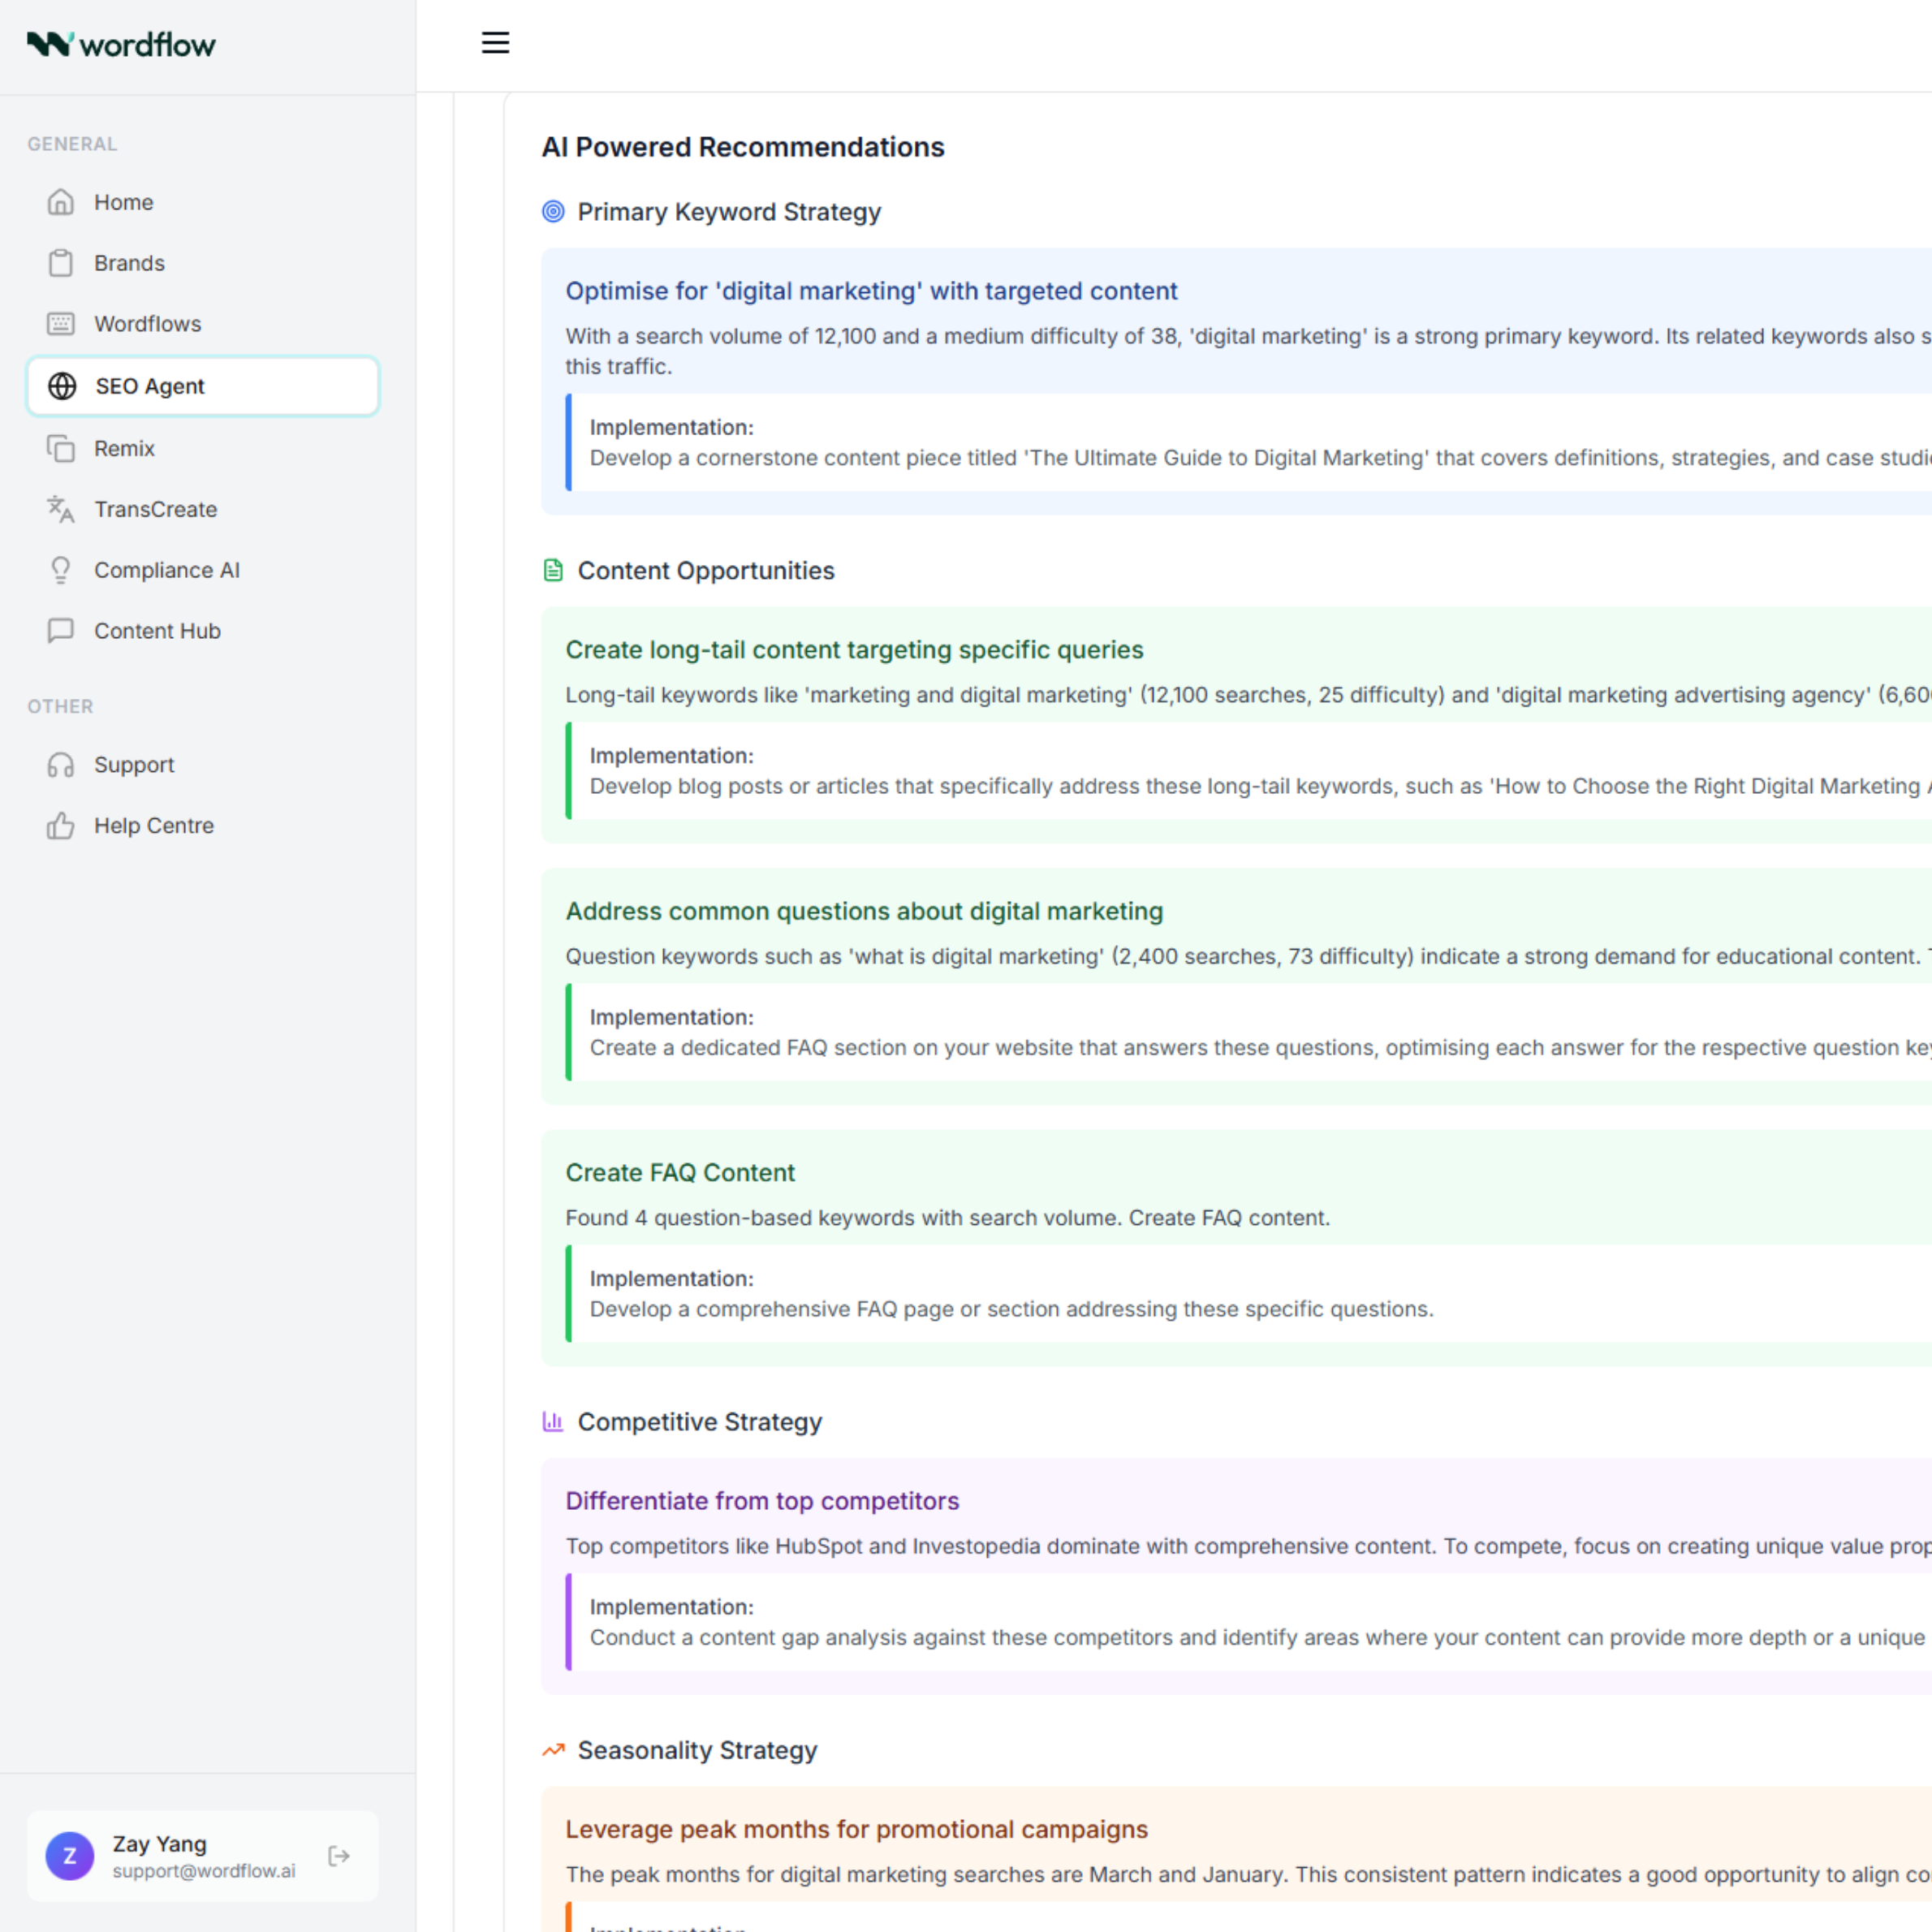The height and width of the screenshot is (1932, 1932).
Task: Click the Brands clipboard icon
Action: (x=61, y=263)
